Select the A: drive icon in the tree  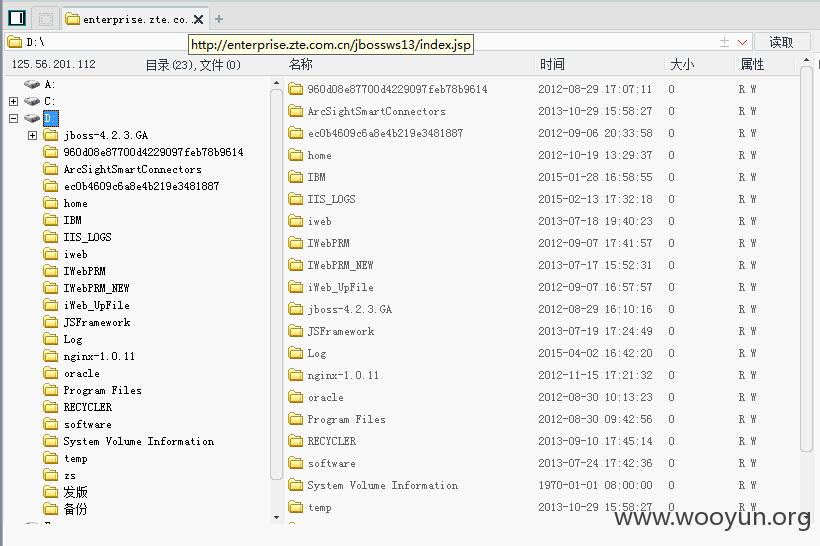click(32, 84)
